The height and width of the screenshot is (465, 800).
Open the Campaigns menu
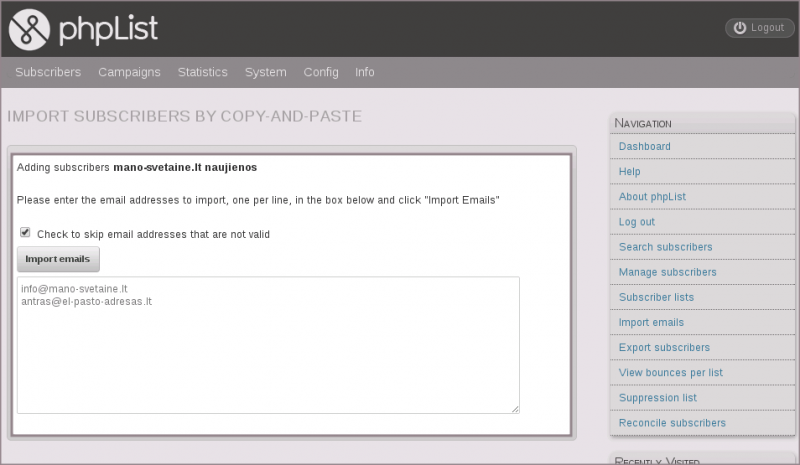129,72
